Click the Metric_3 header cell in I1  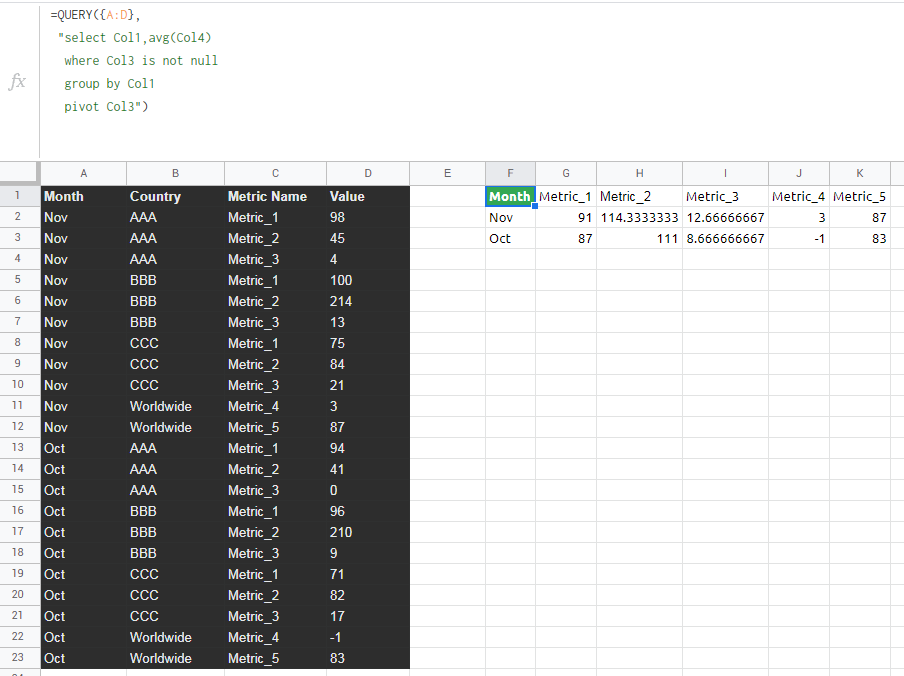(x=725, y=196)
